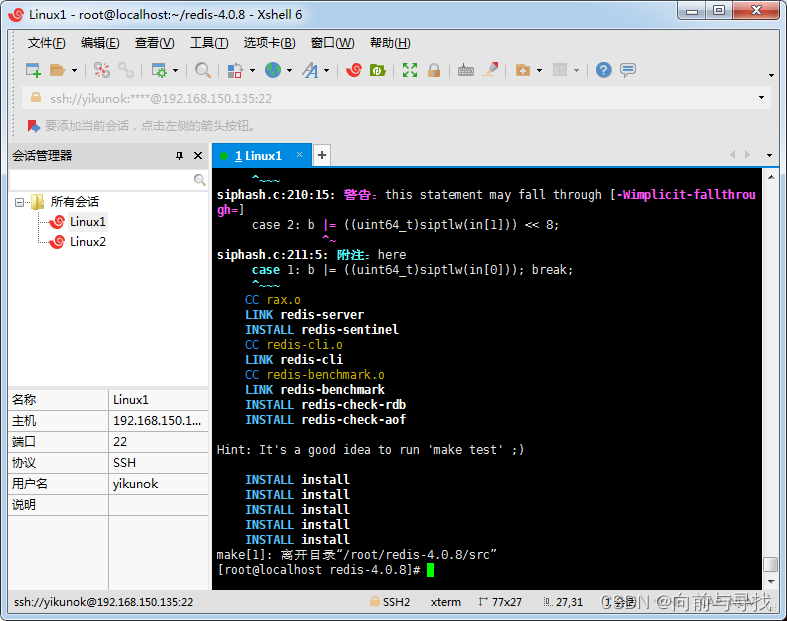Viewport: 787px width, 621px height.
Task: Click the 主机 value 192.168.150.1...
Action: 157,421
